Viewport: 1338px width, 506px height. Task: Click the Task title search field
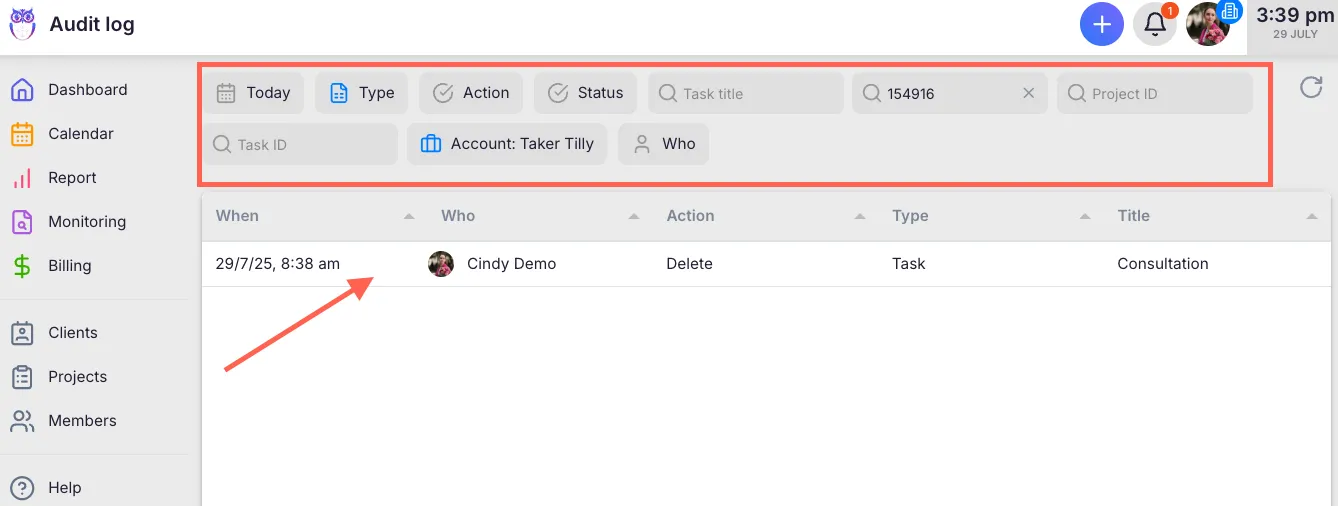point(747,93)
